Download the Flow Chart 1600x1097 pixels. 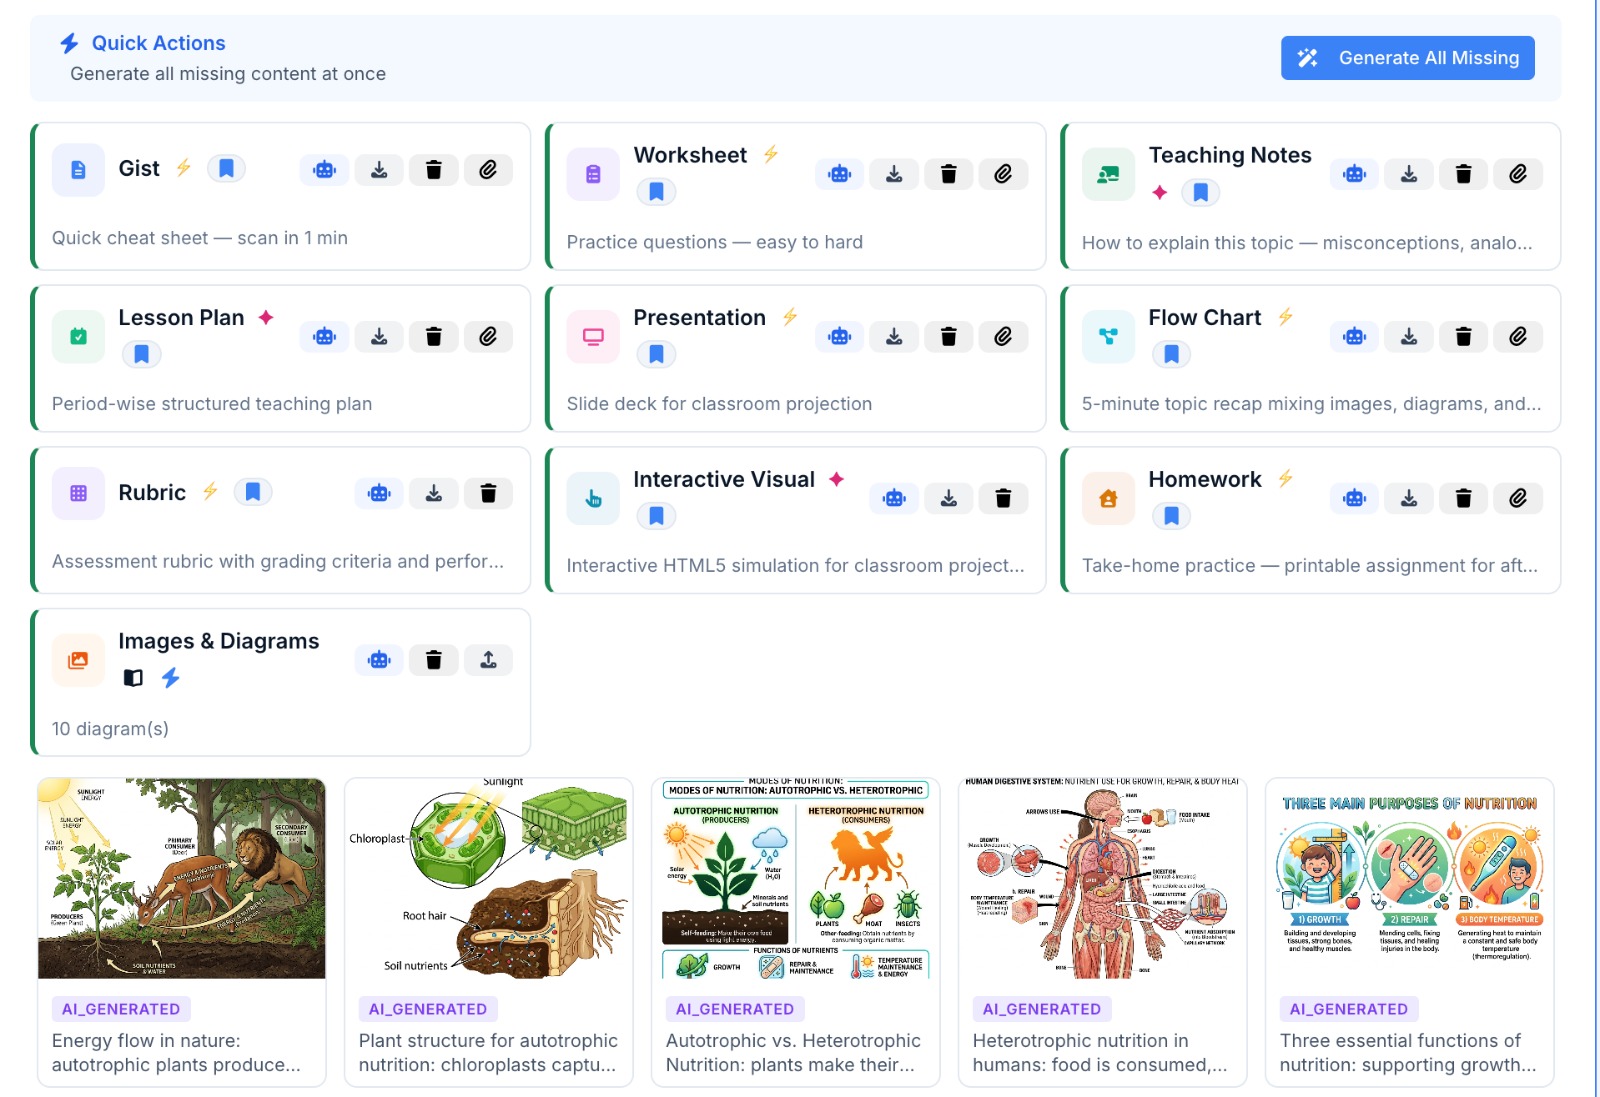coord(1409,336)
